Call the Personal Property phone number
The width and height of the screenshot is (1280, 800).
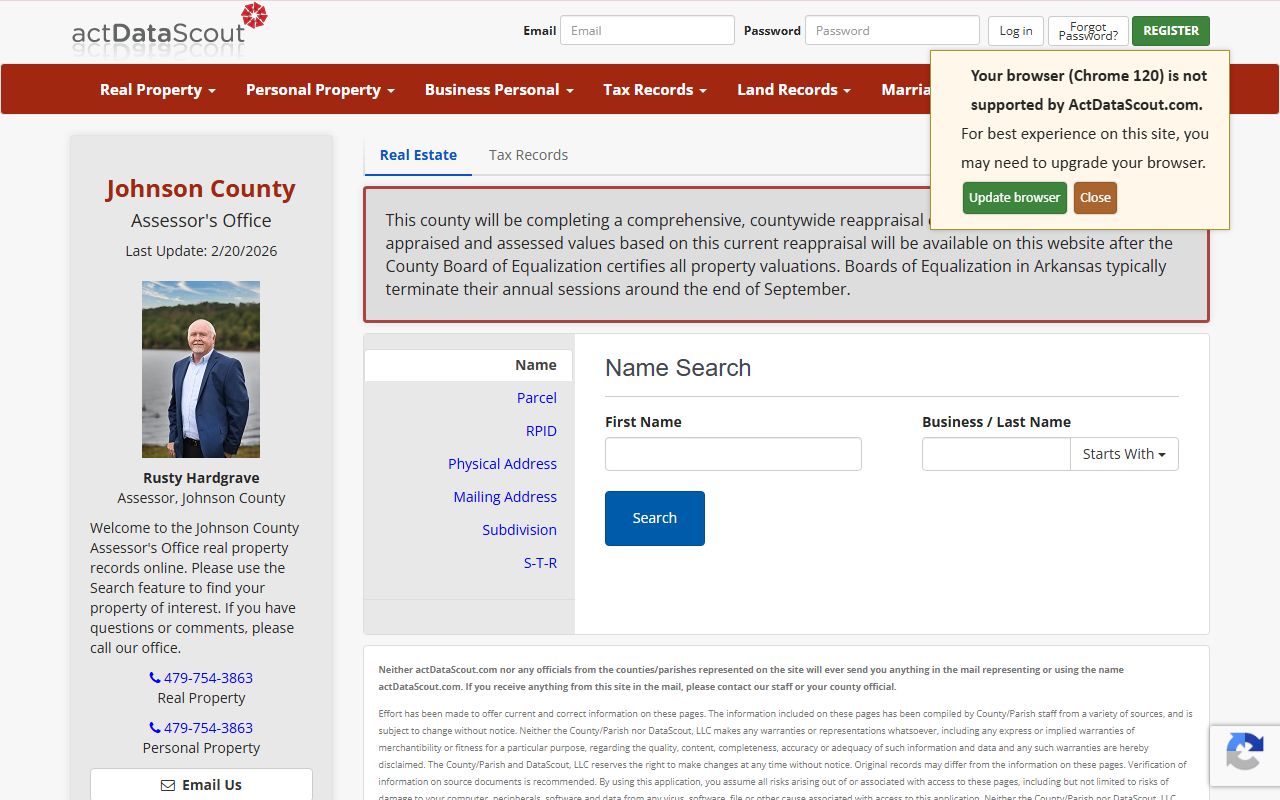[201, 727]
